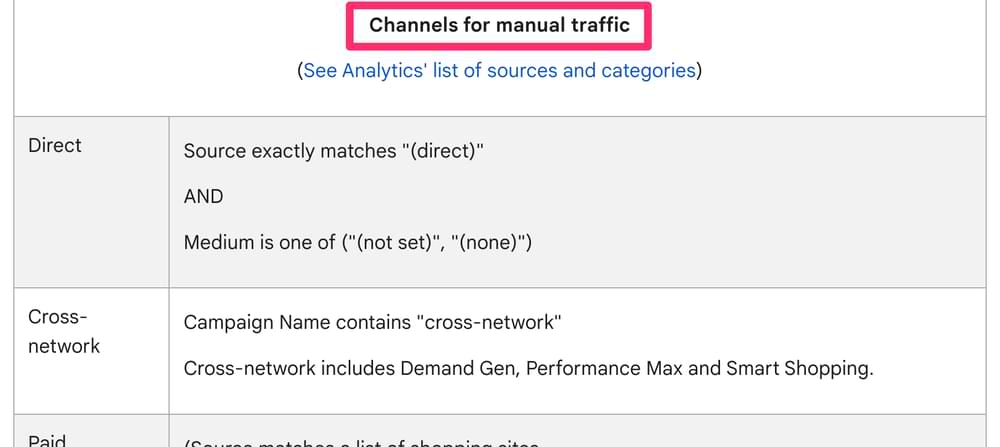
Task: Click the Medium is one of line
Action: (x=358, y=243)
